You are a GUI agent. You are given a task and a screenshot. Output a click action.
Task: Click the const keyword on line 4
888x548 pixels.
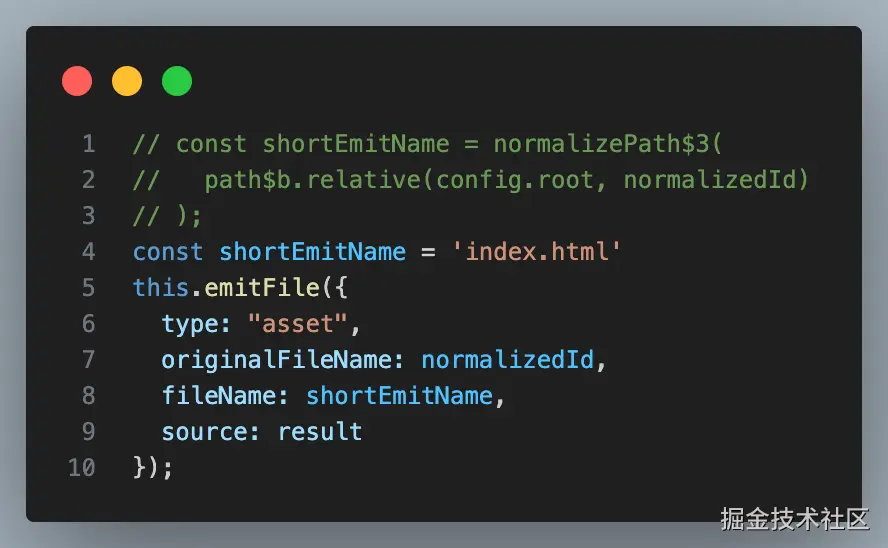(168, 252)
